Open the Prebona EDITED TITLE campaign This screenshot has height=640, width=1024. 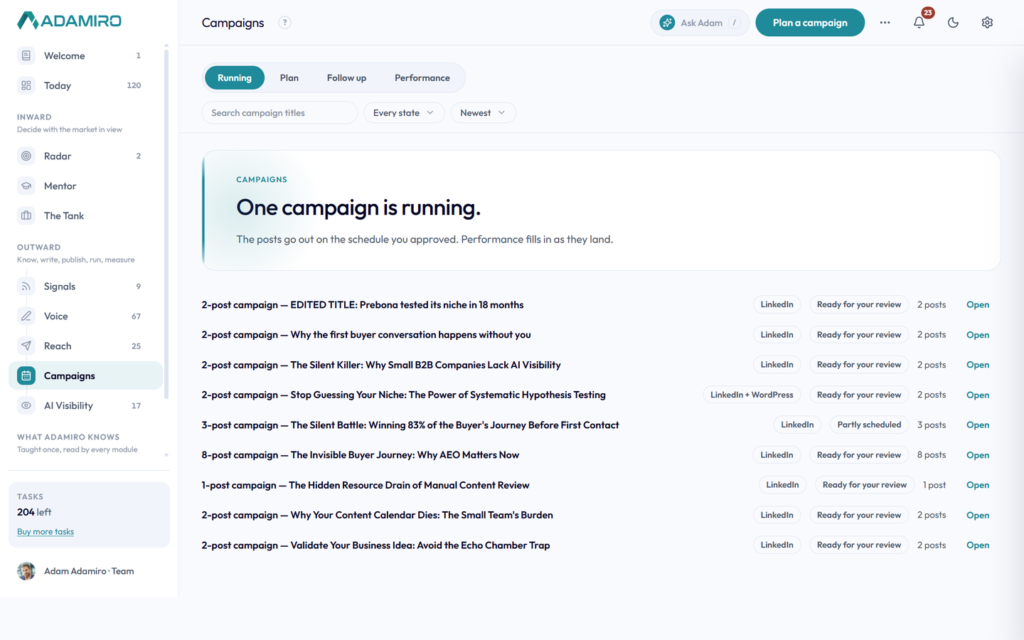point(978,305)
